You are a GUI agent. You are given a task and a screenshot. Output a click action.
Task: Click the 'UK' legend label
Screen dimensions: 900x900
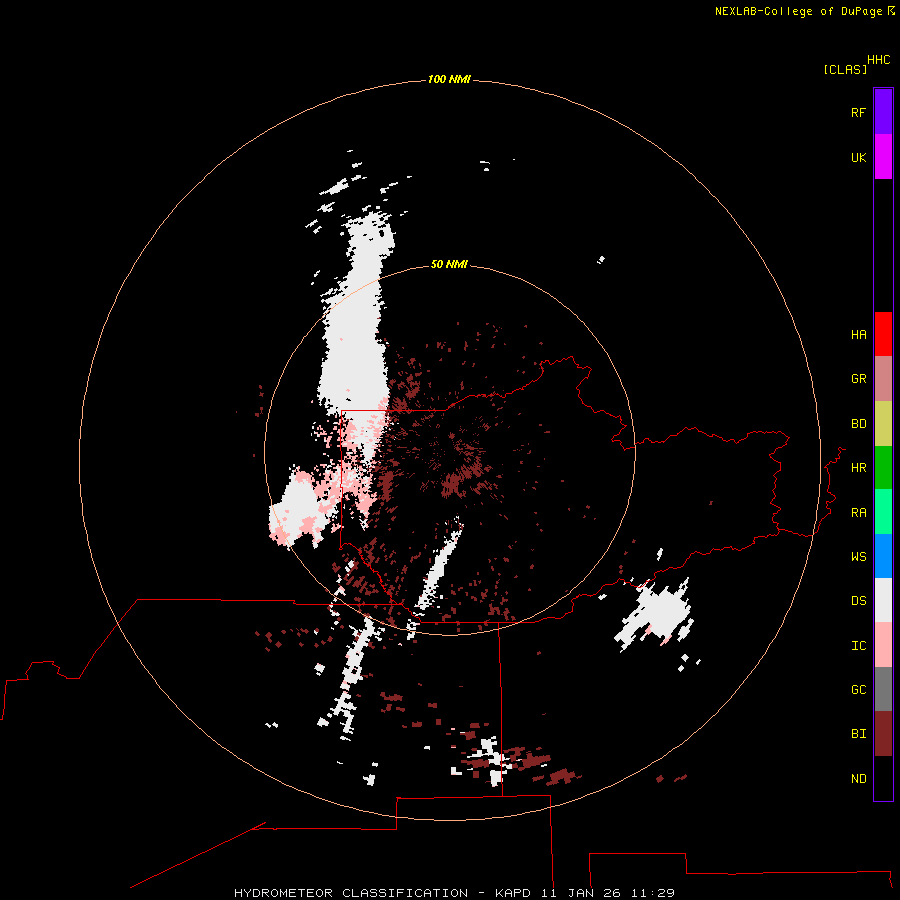pos(858,157)
